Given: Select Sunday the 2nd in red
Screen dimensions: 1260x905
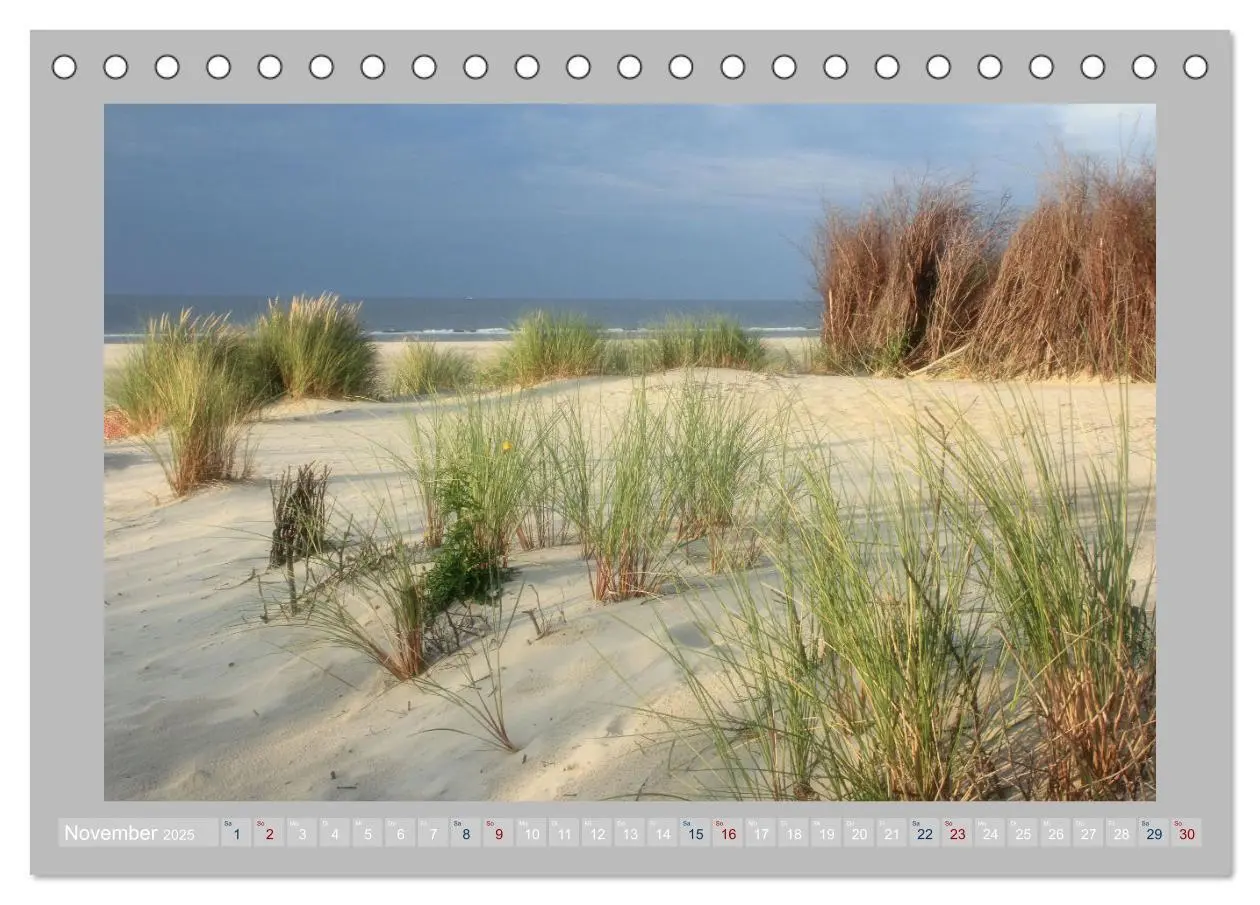Looking at the screenshot, I should coord(269,833).
